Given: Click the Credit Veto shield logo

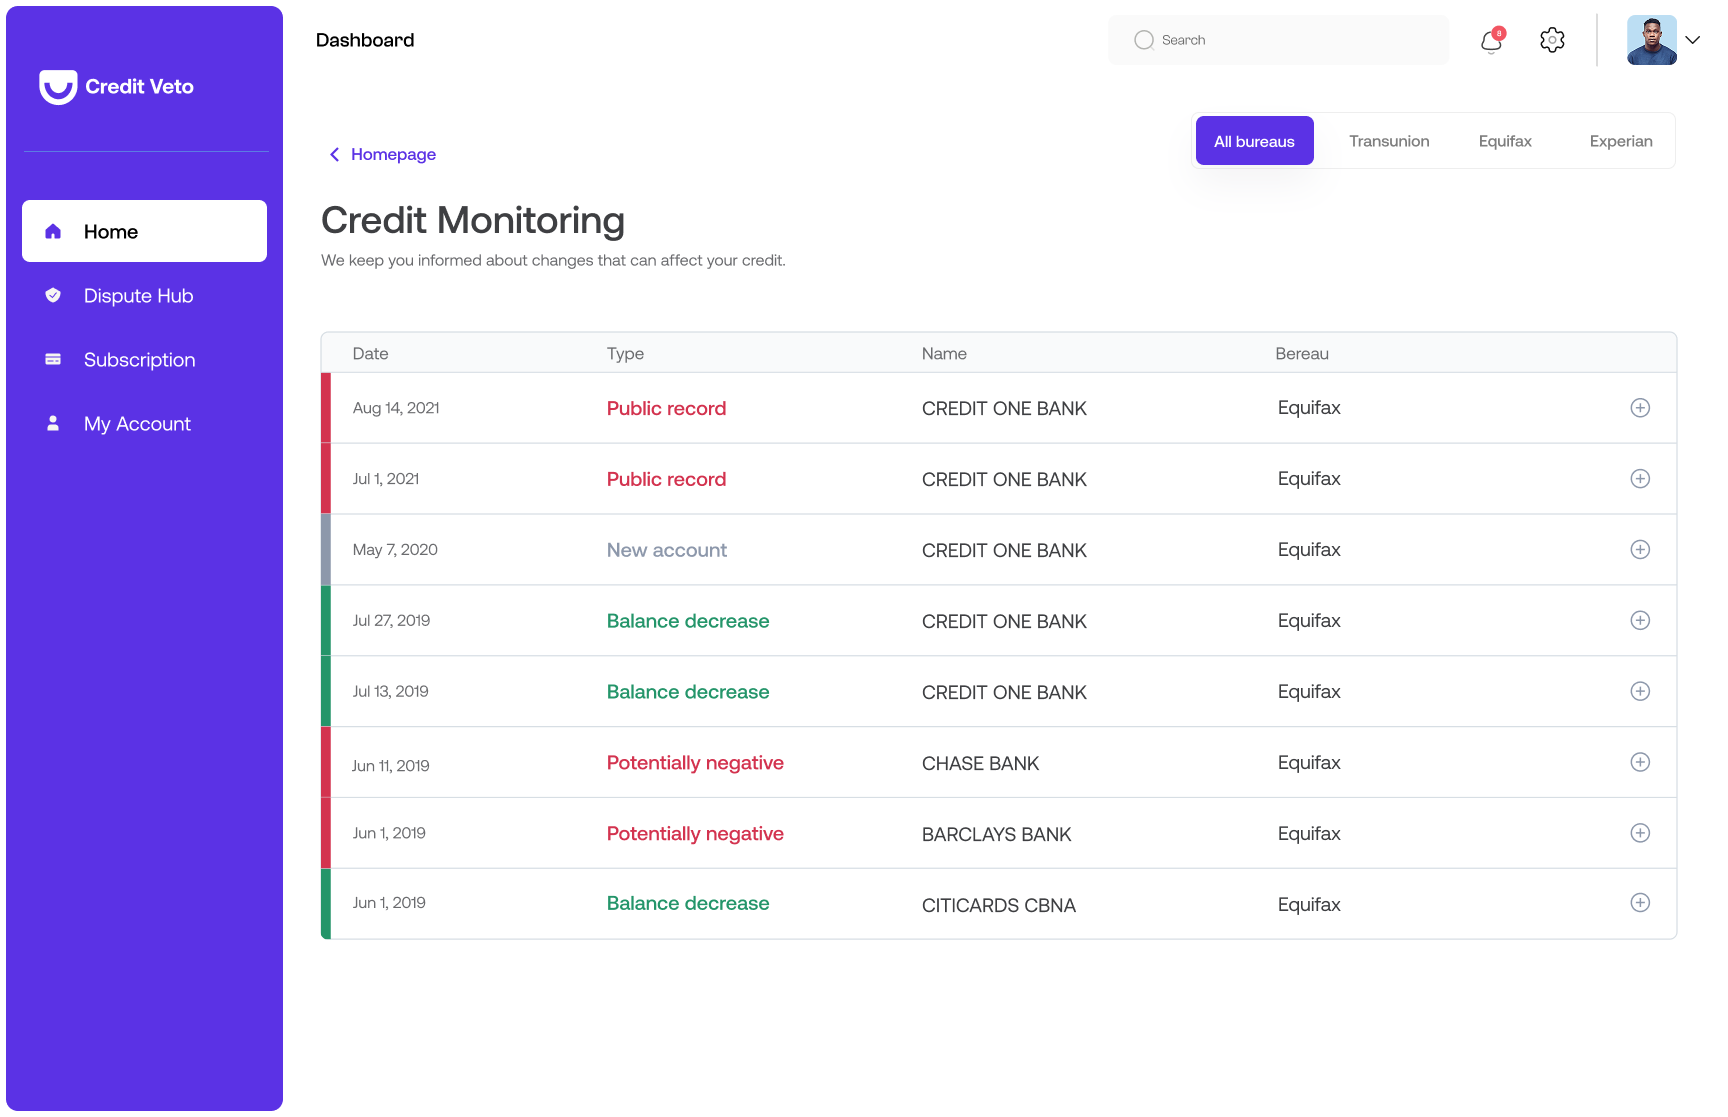Looking at the screenshot, I should [58, 87].
